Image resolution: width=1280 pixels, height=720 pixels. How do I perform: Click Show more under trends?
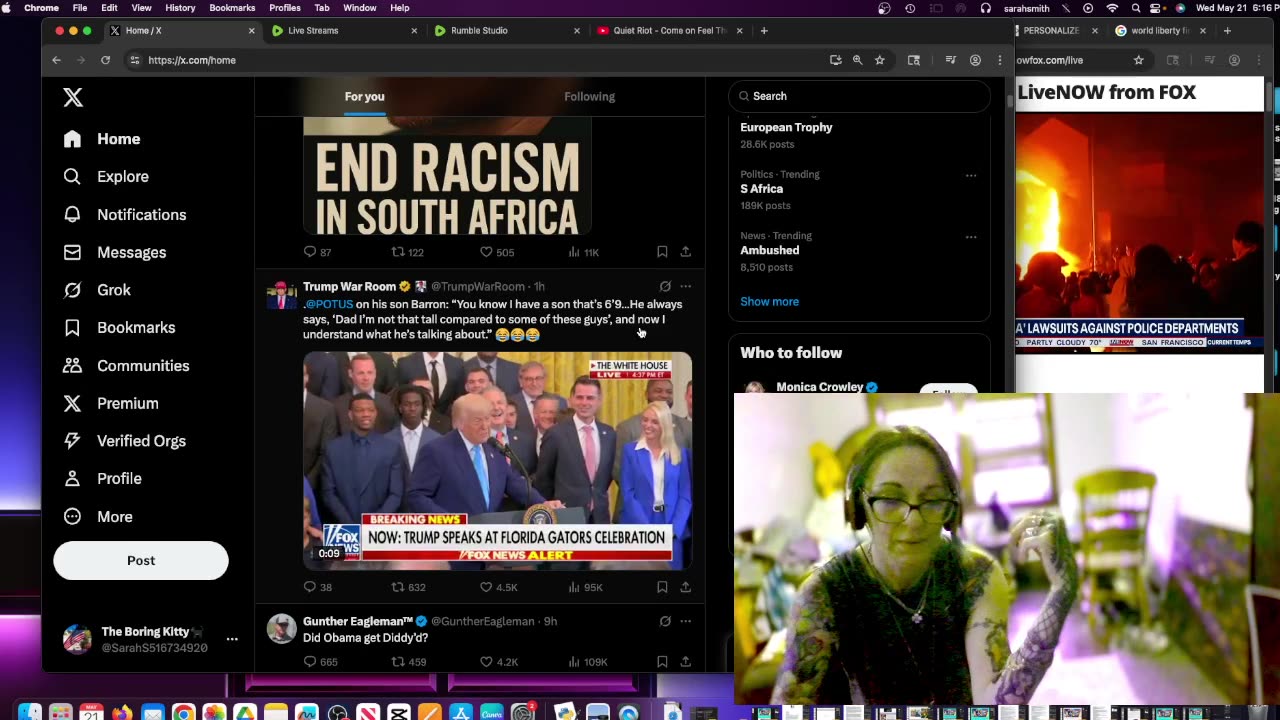(x=769, y=302)
